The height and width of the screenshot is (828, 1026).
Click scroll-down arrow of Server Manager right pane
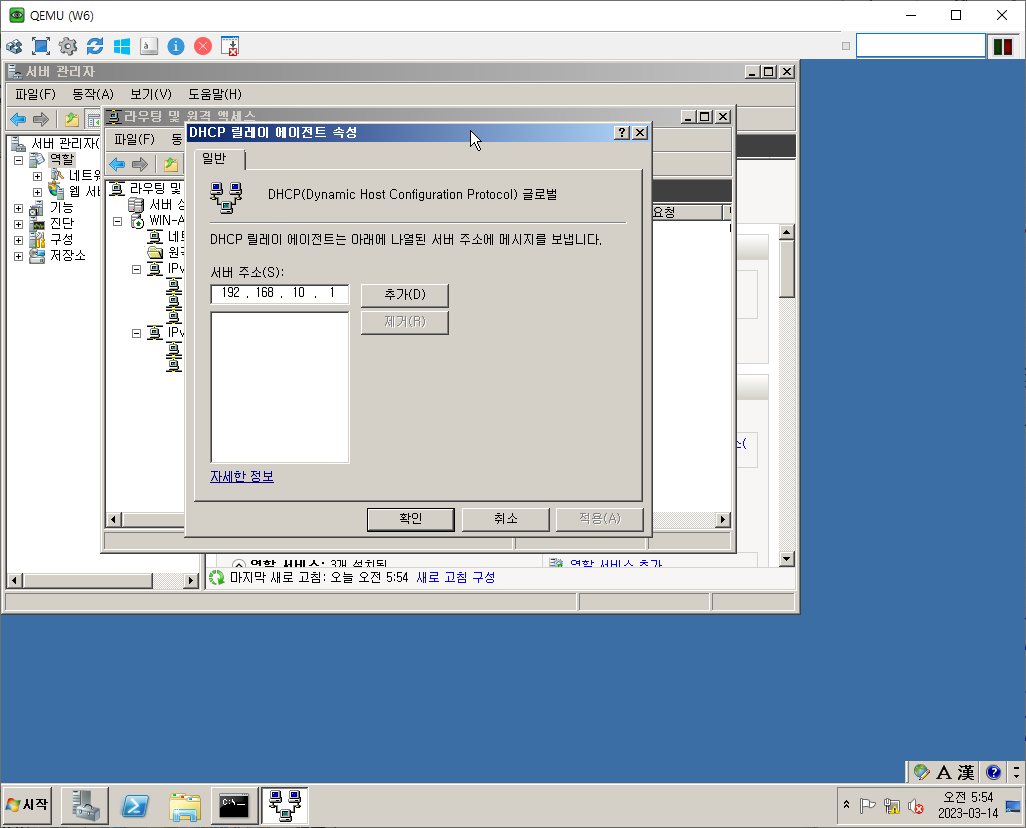(x=787, y=559)
